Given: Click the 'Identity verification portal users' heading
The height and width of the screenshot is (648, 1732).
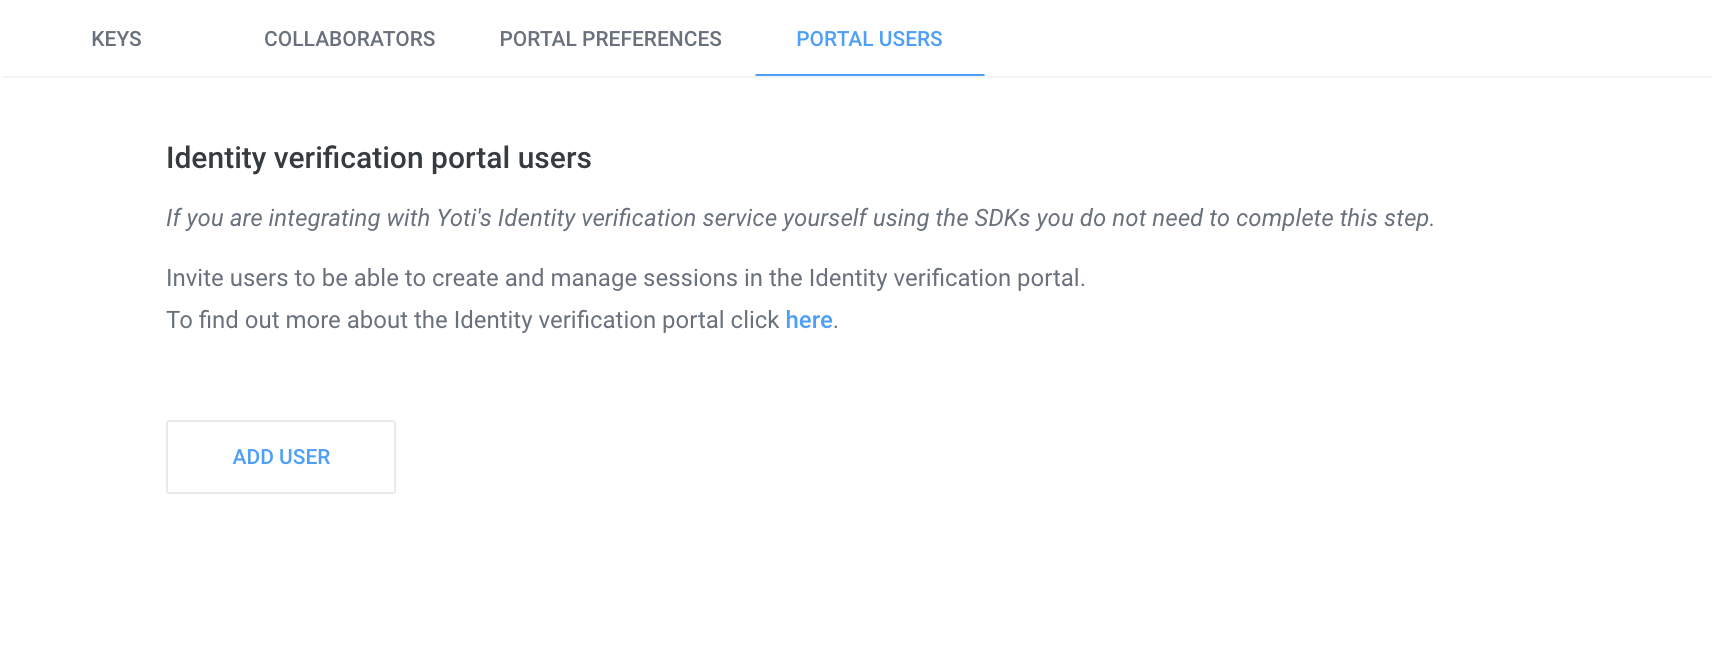Looking at the screenshot, I should point(378,158).
